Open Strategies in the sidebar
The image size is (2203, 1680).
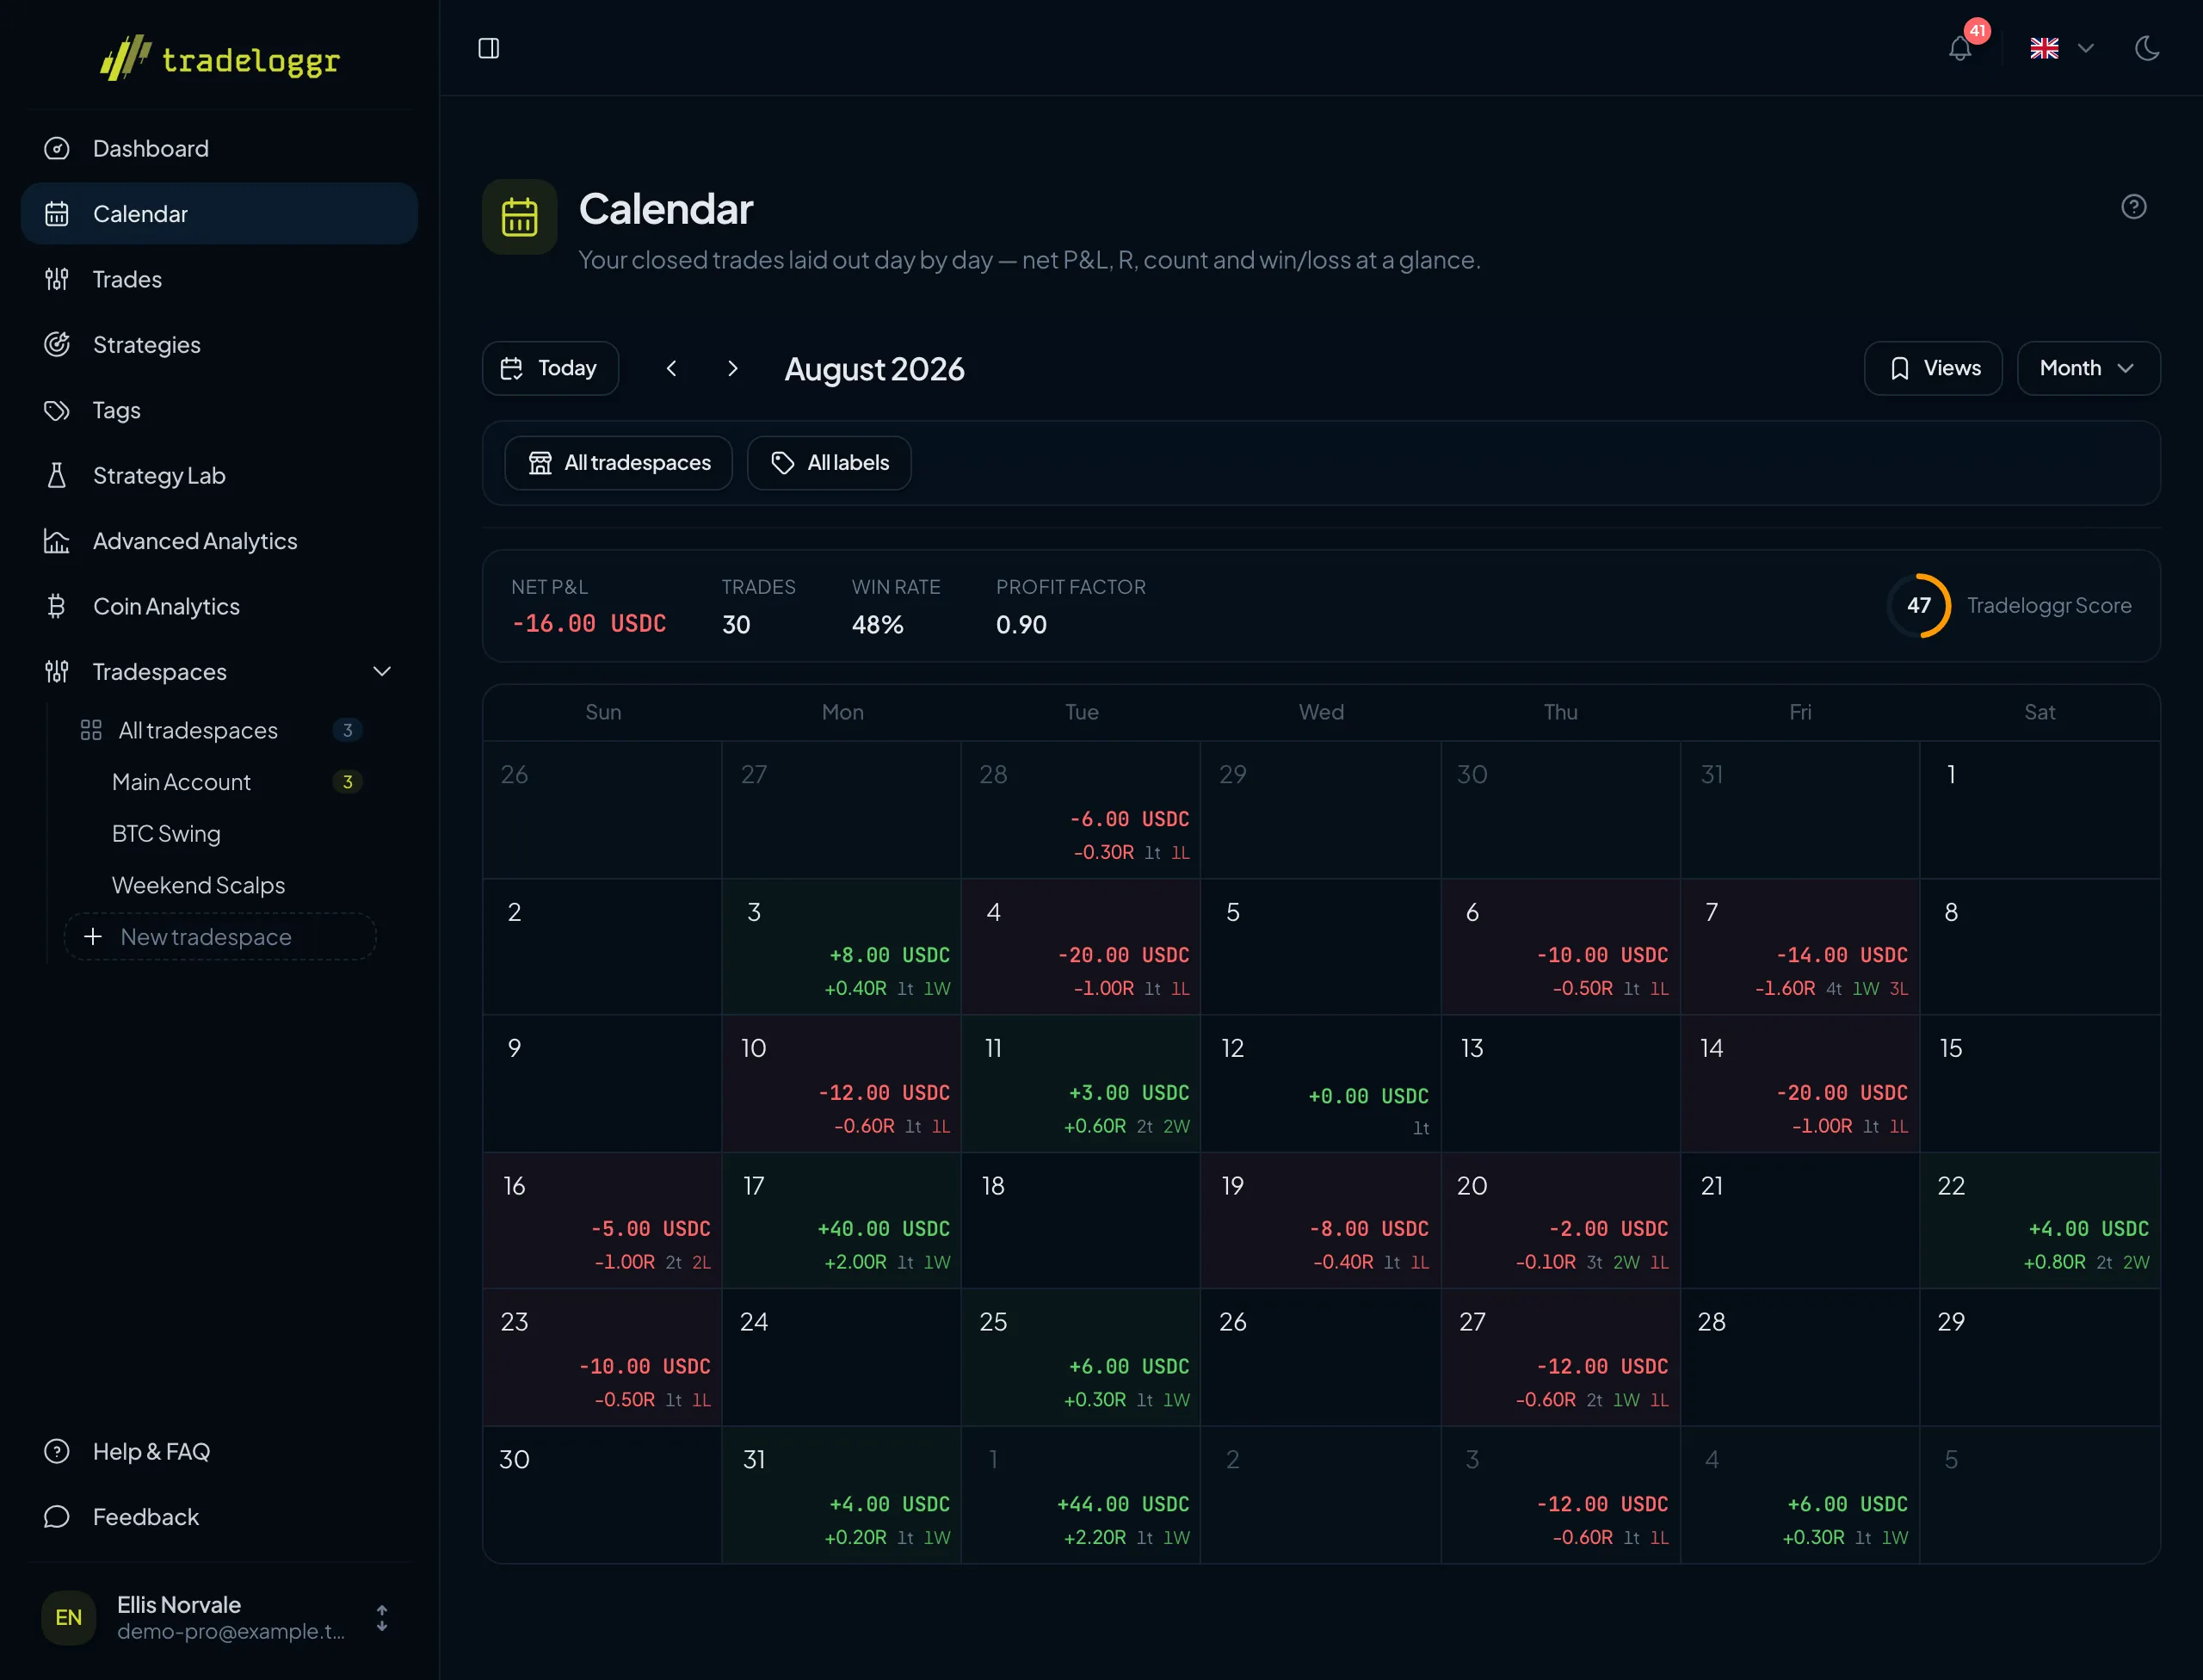[x=219, y=344]
